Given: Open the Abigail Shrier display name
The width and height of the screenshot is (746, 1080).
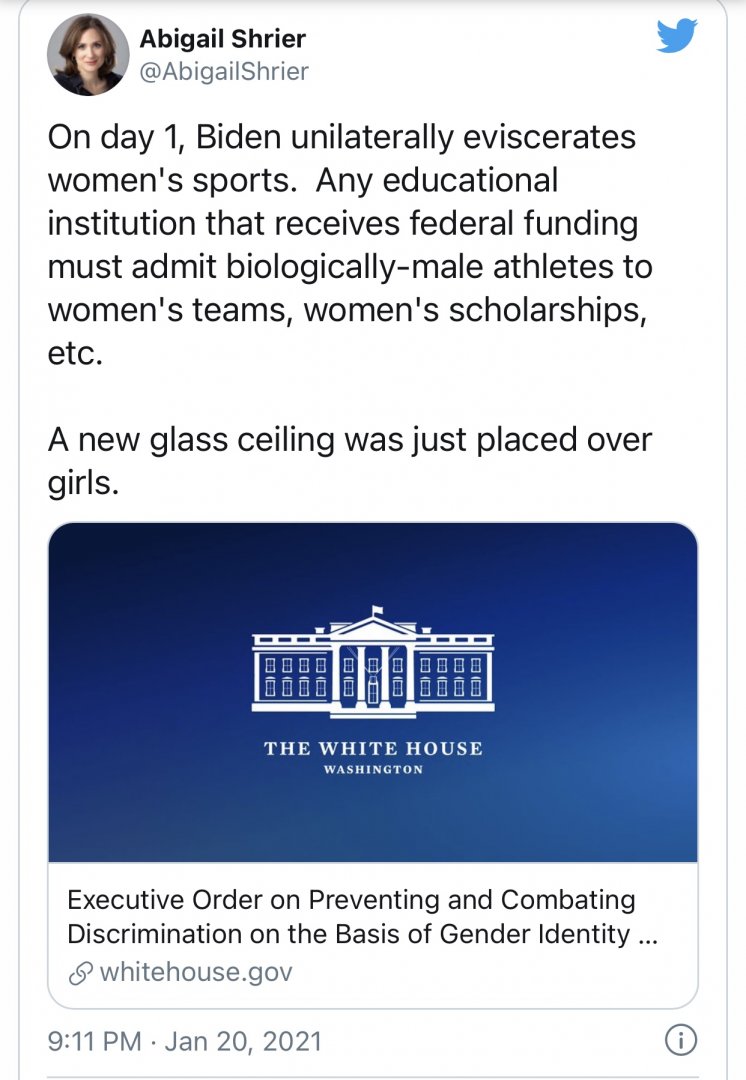Looking at the screenshot, I should (x=223, y=39).
